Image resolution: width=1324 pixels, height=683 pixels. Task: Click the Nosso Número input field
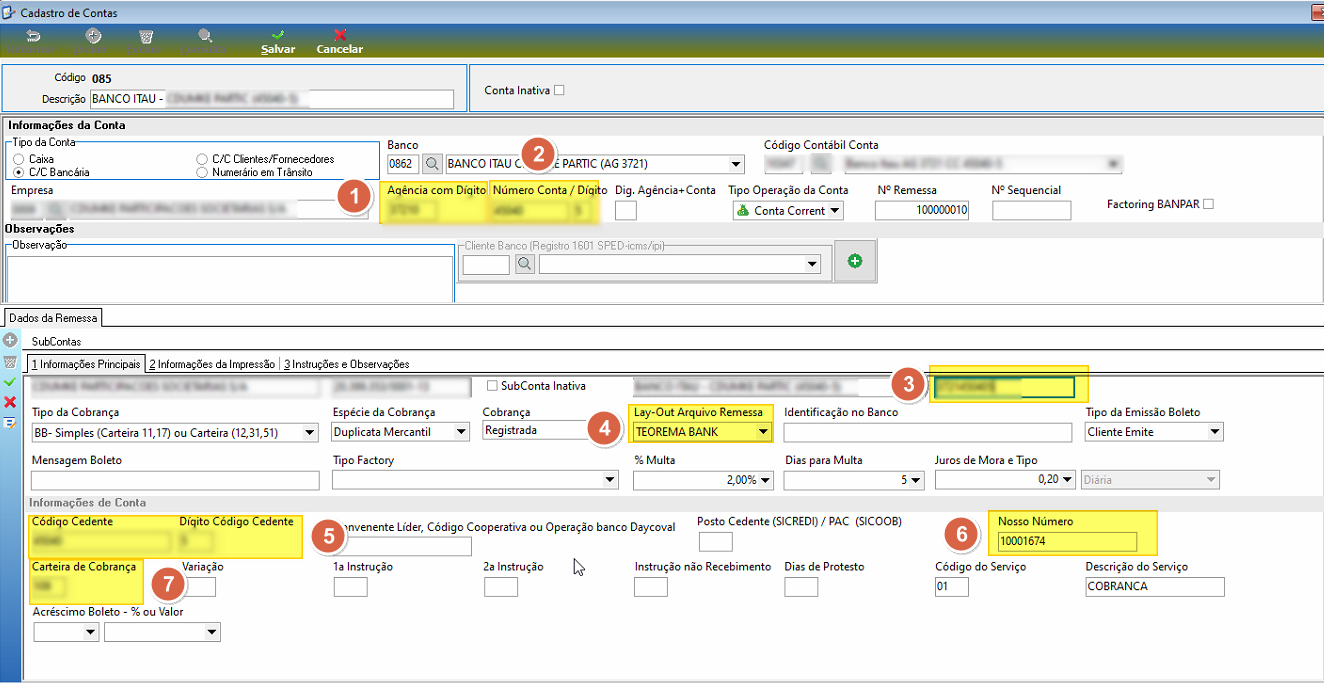[1067, 542]
